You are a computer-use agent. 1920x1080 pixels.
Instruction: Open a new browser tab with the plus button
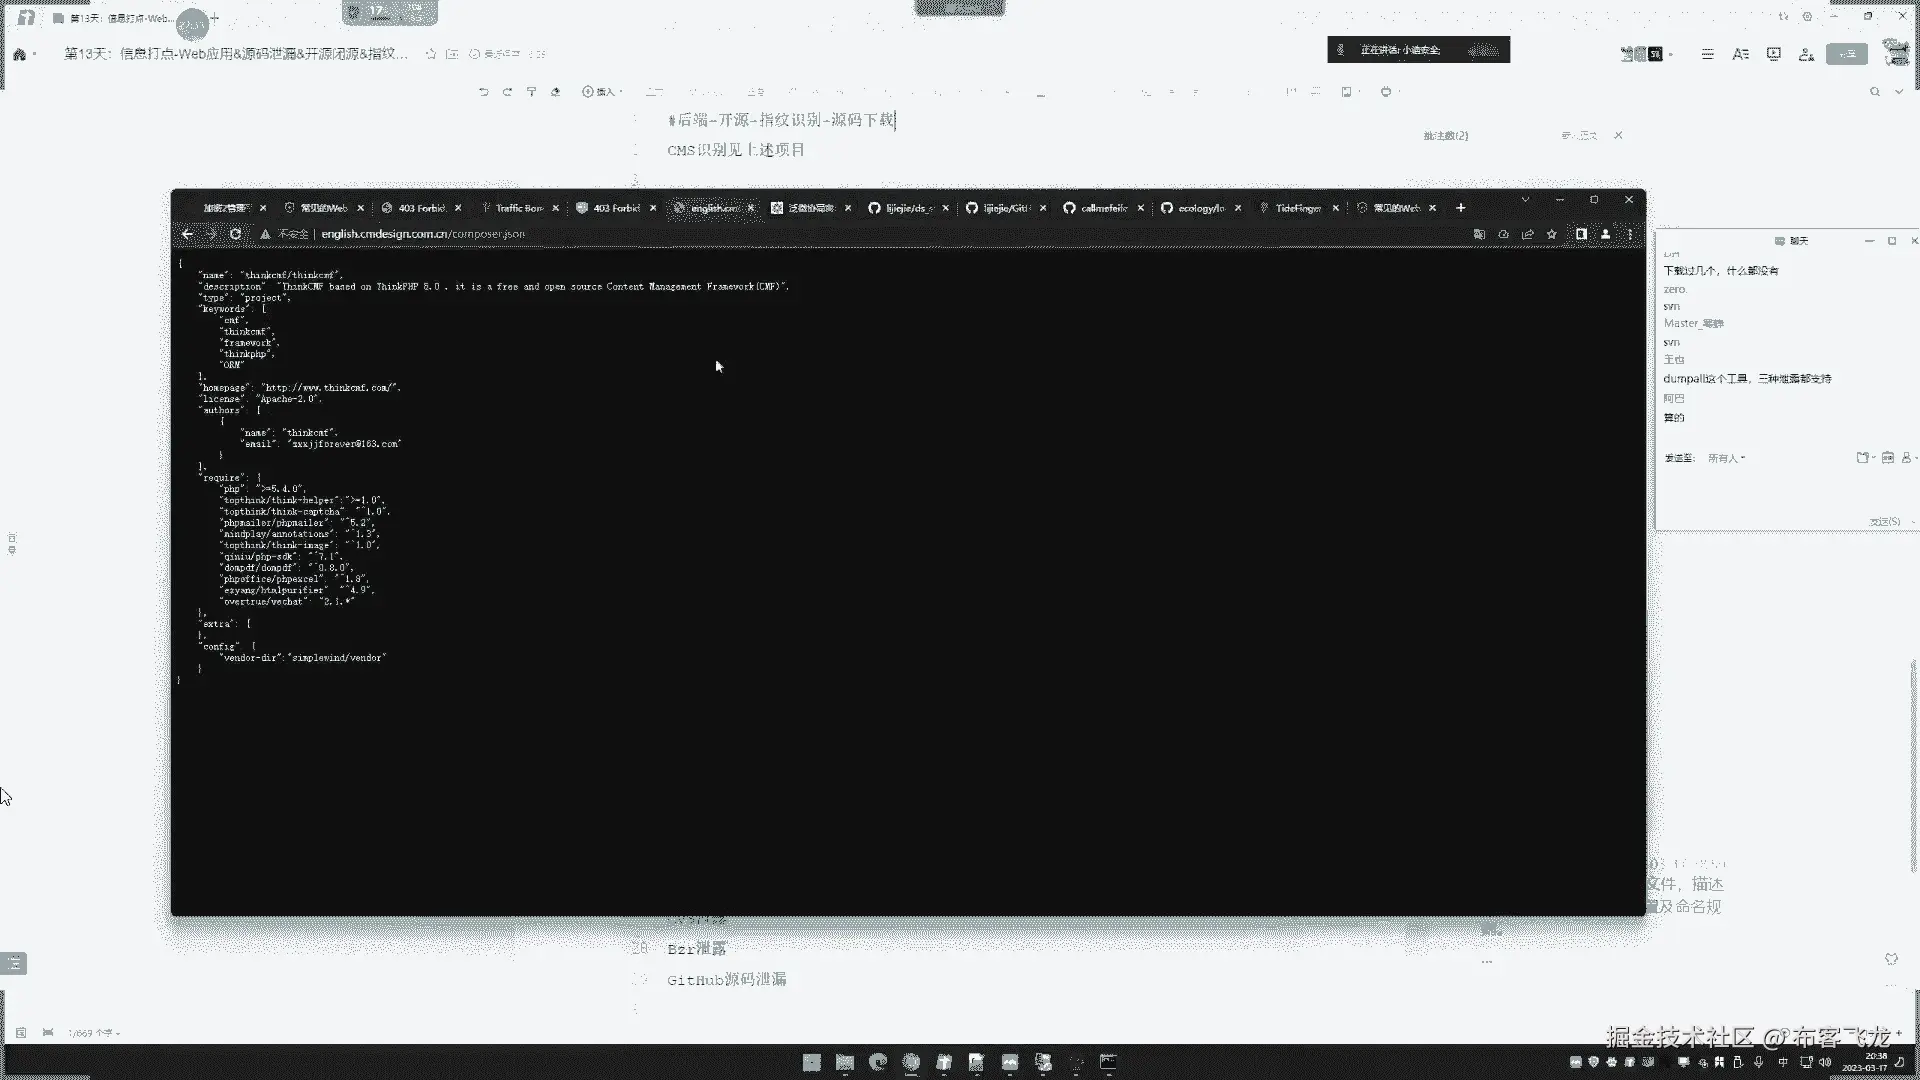(1461, 208)
